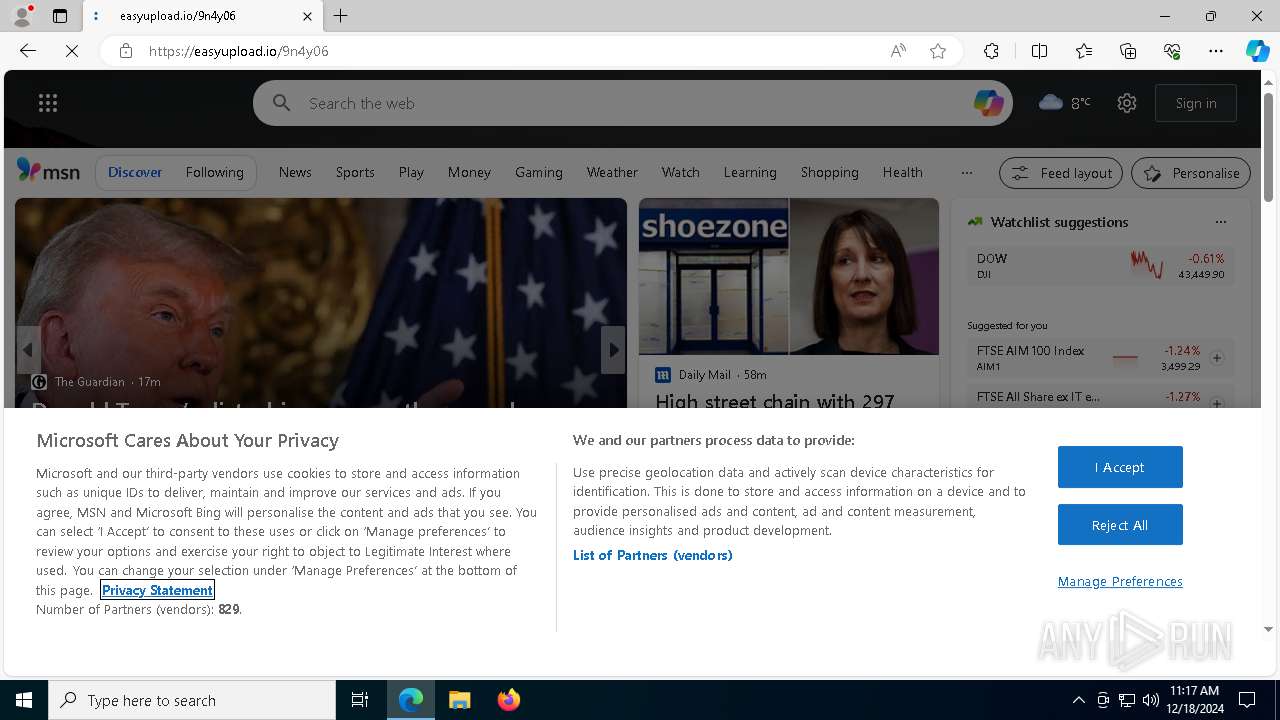Open Copilot from the search box
Viewport: 1280px width, 720px height.
click(x=989, y=103)
